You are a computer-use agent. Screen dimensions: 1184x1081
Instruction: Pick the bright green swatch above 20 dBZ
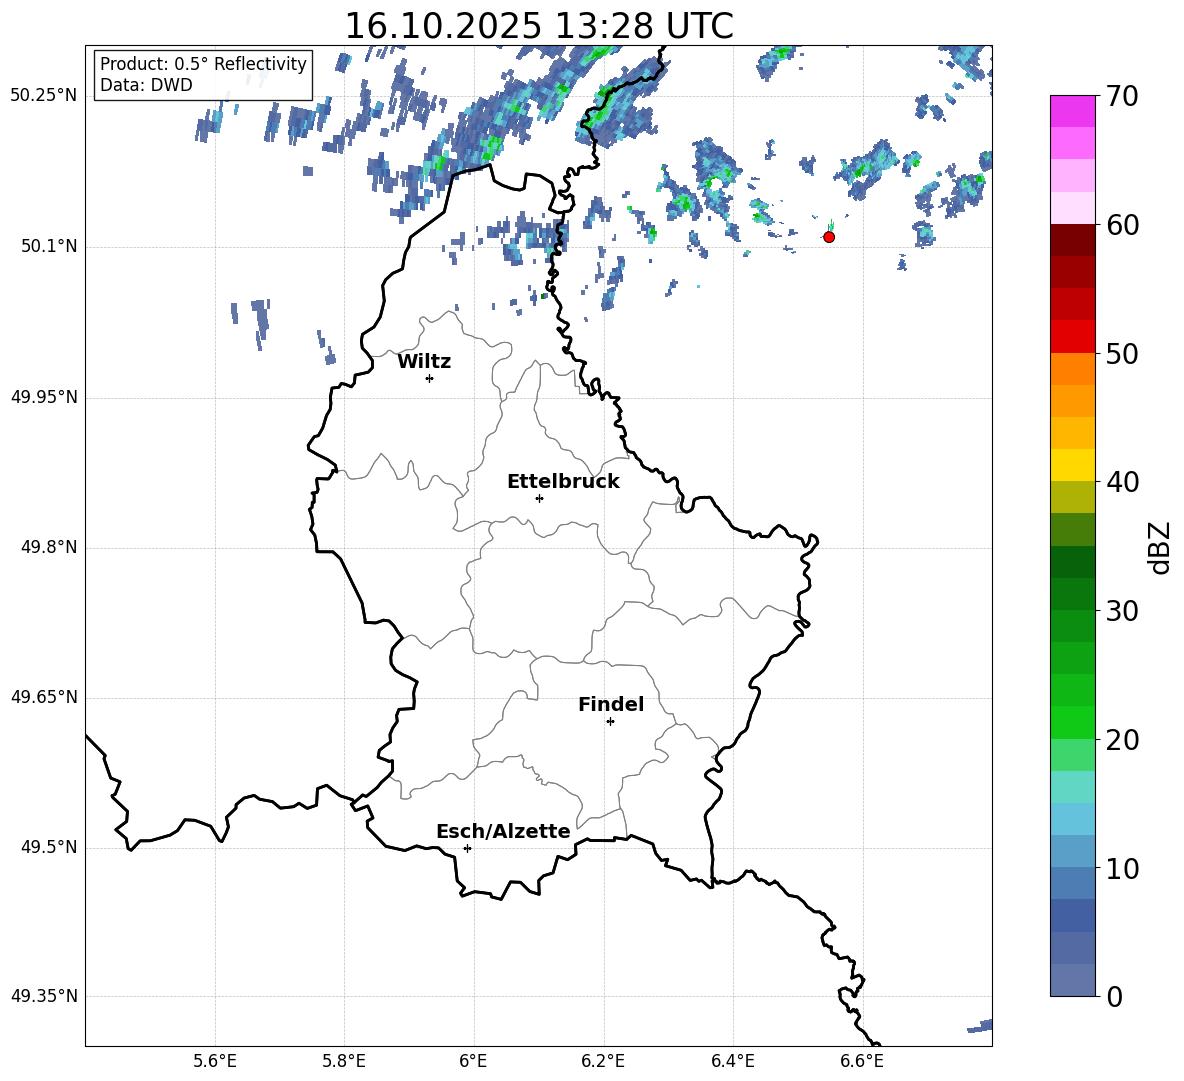pos(1072,722)
